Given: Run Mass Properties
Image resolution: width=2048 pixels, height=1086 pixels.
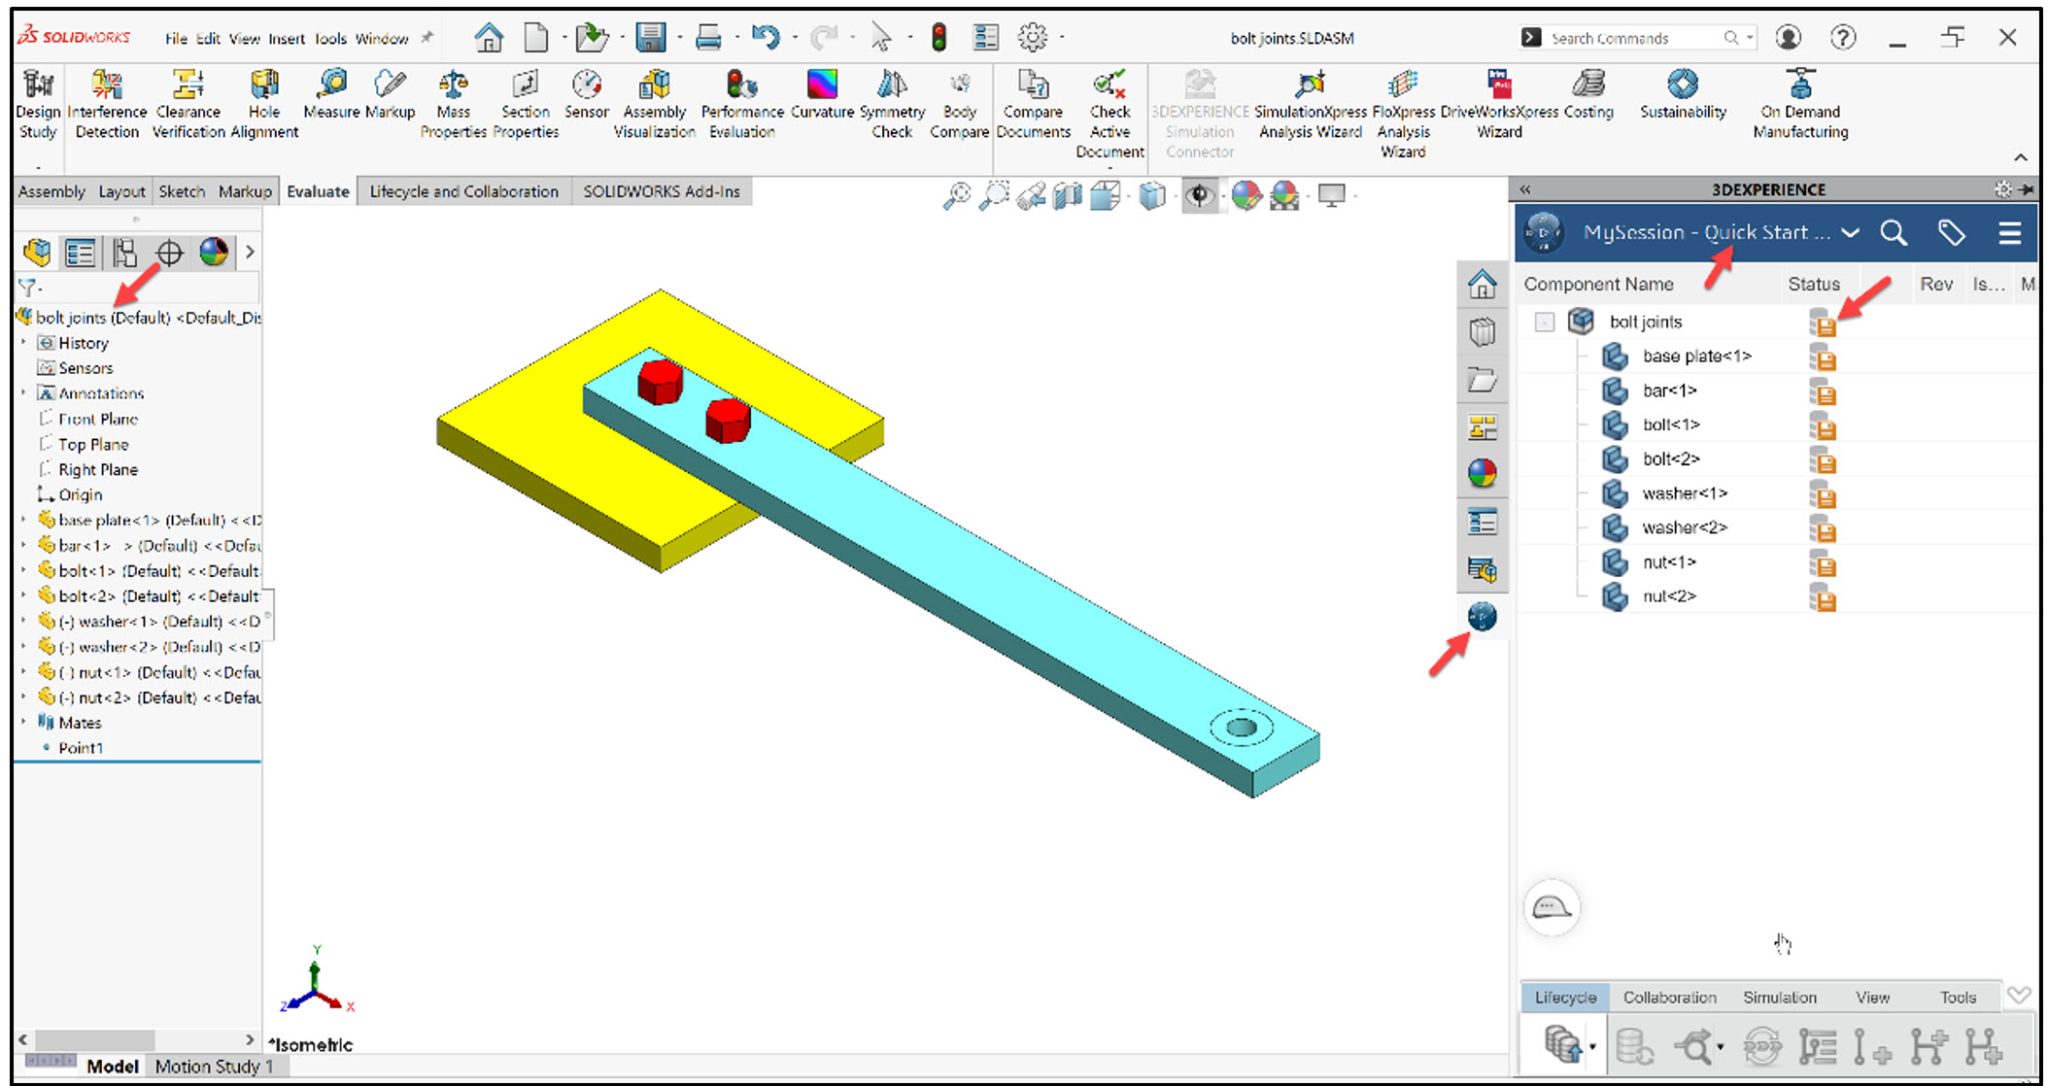Looking at the screenshot, I should (x=452, y=95).
